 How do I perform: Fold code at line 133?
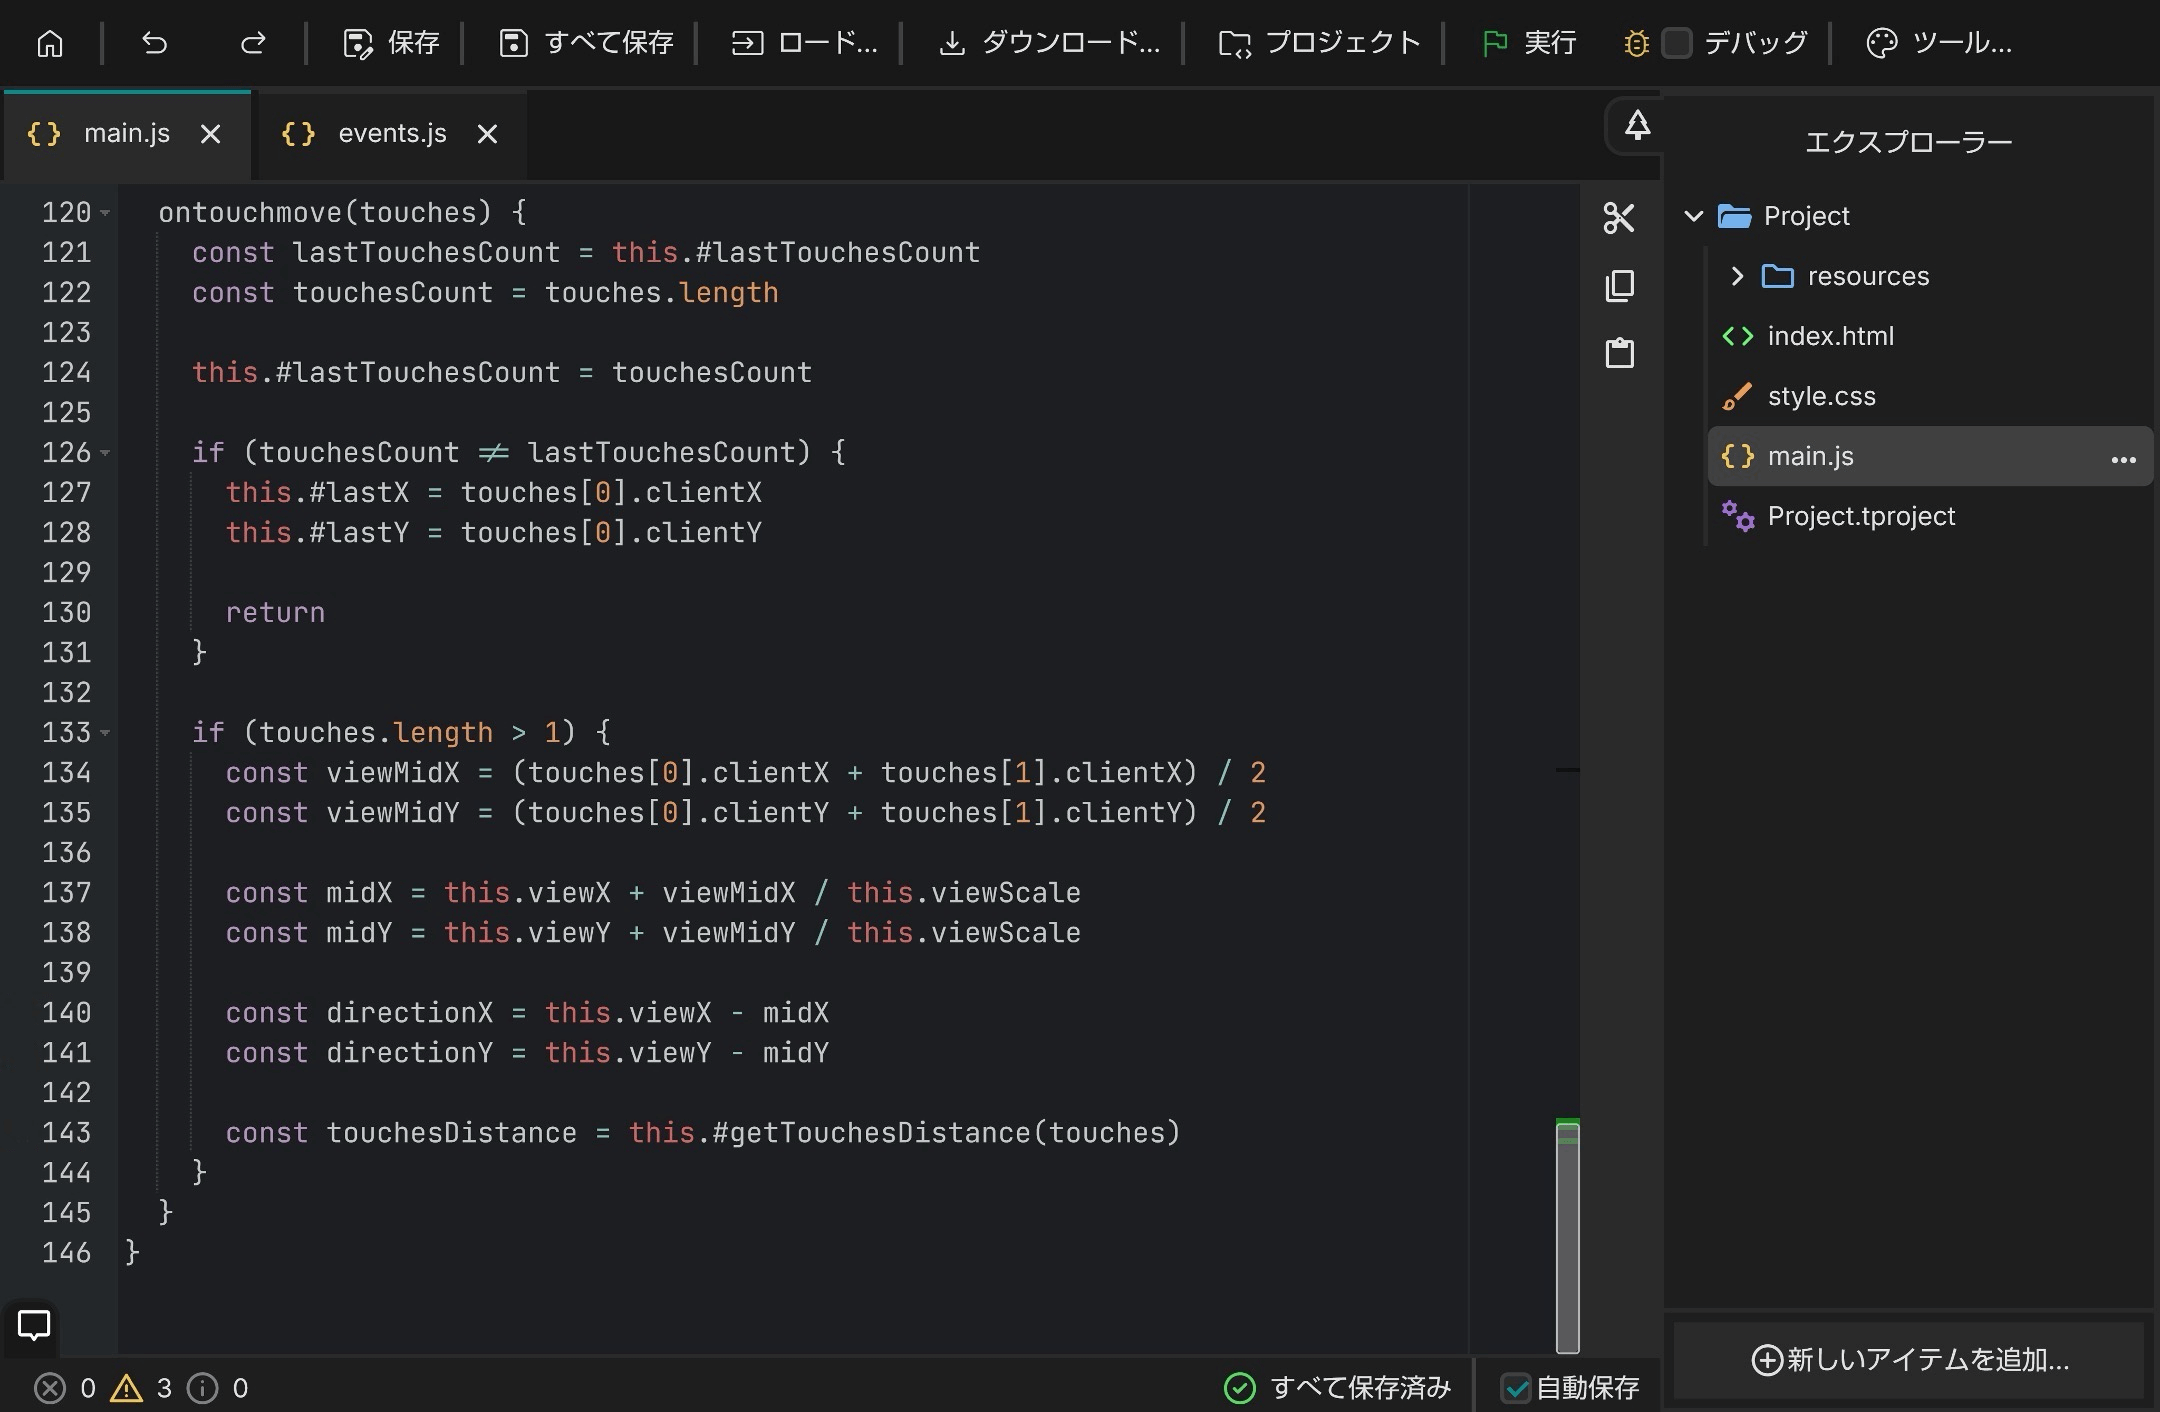pos(105,733)
